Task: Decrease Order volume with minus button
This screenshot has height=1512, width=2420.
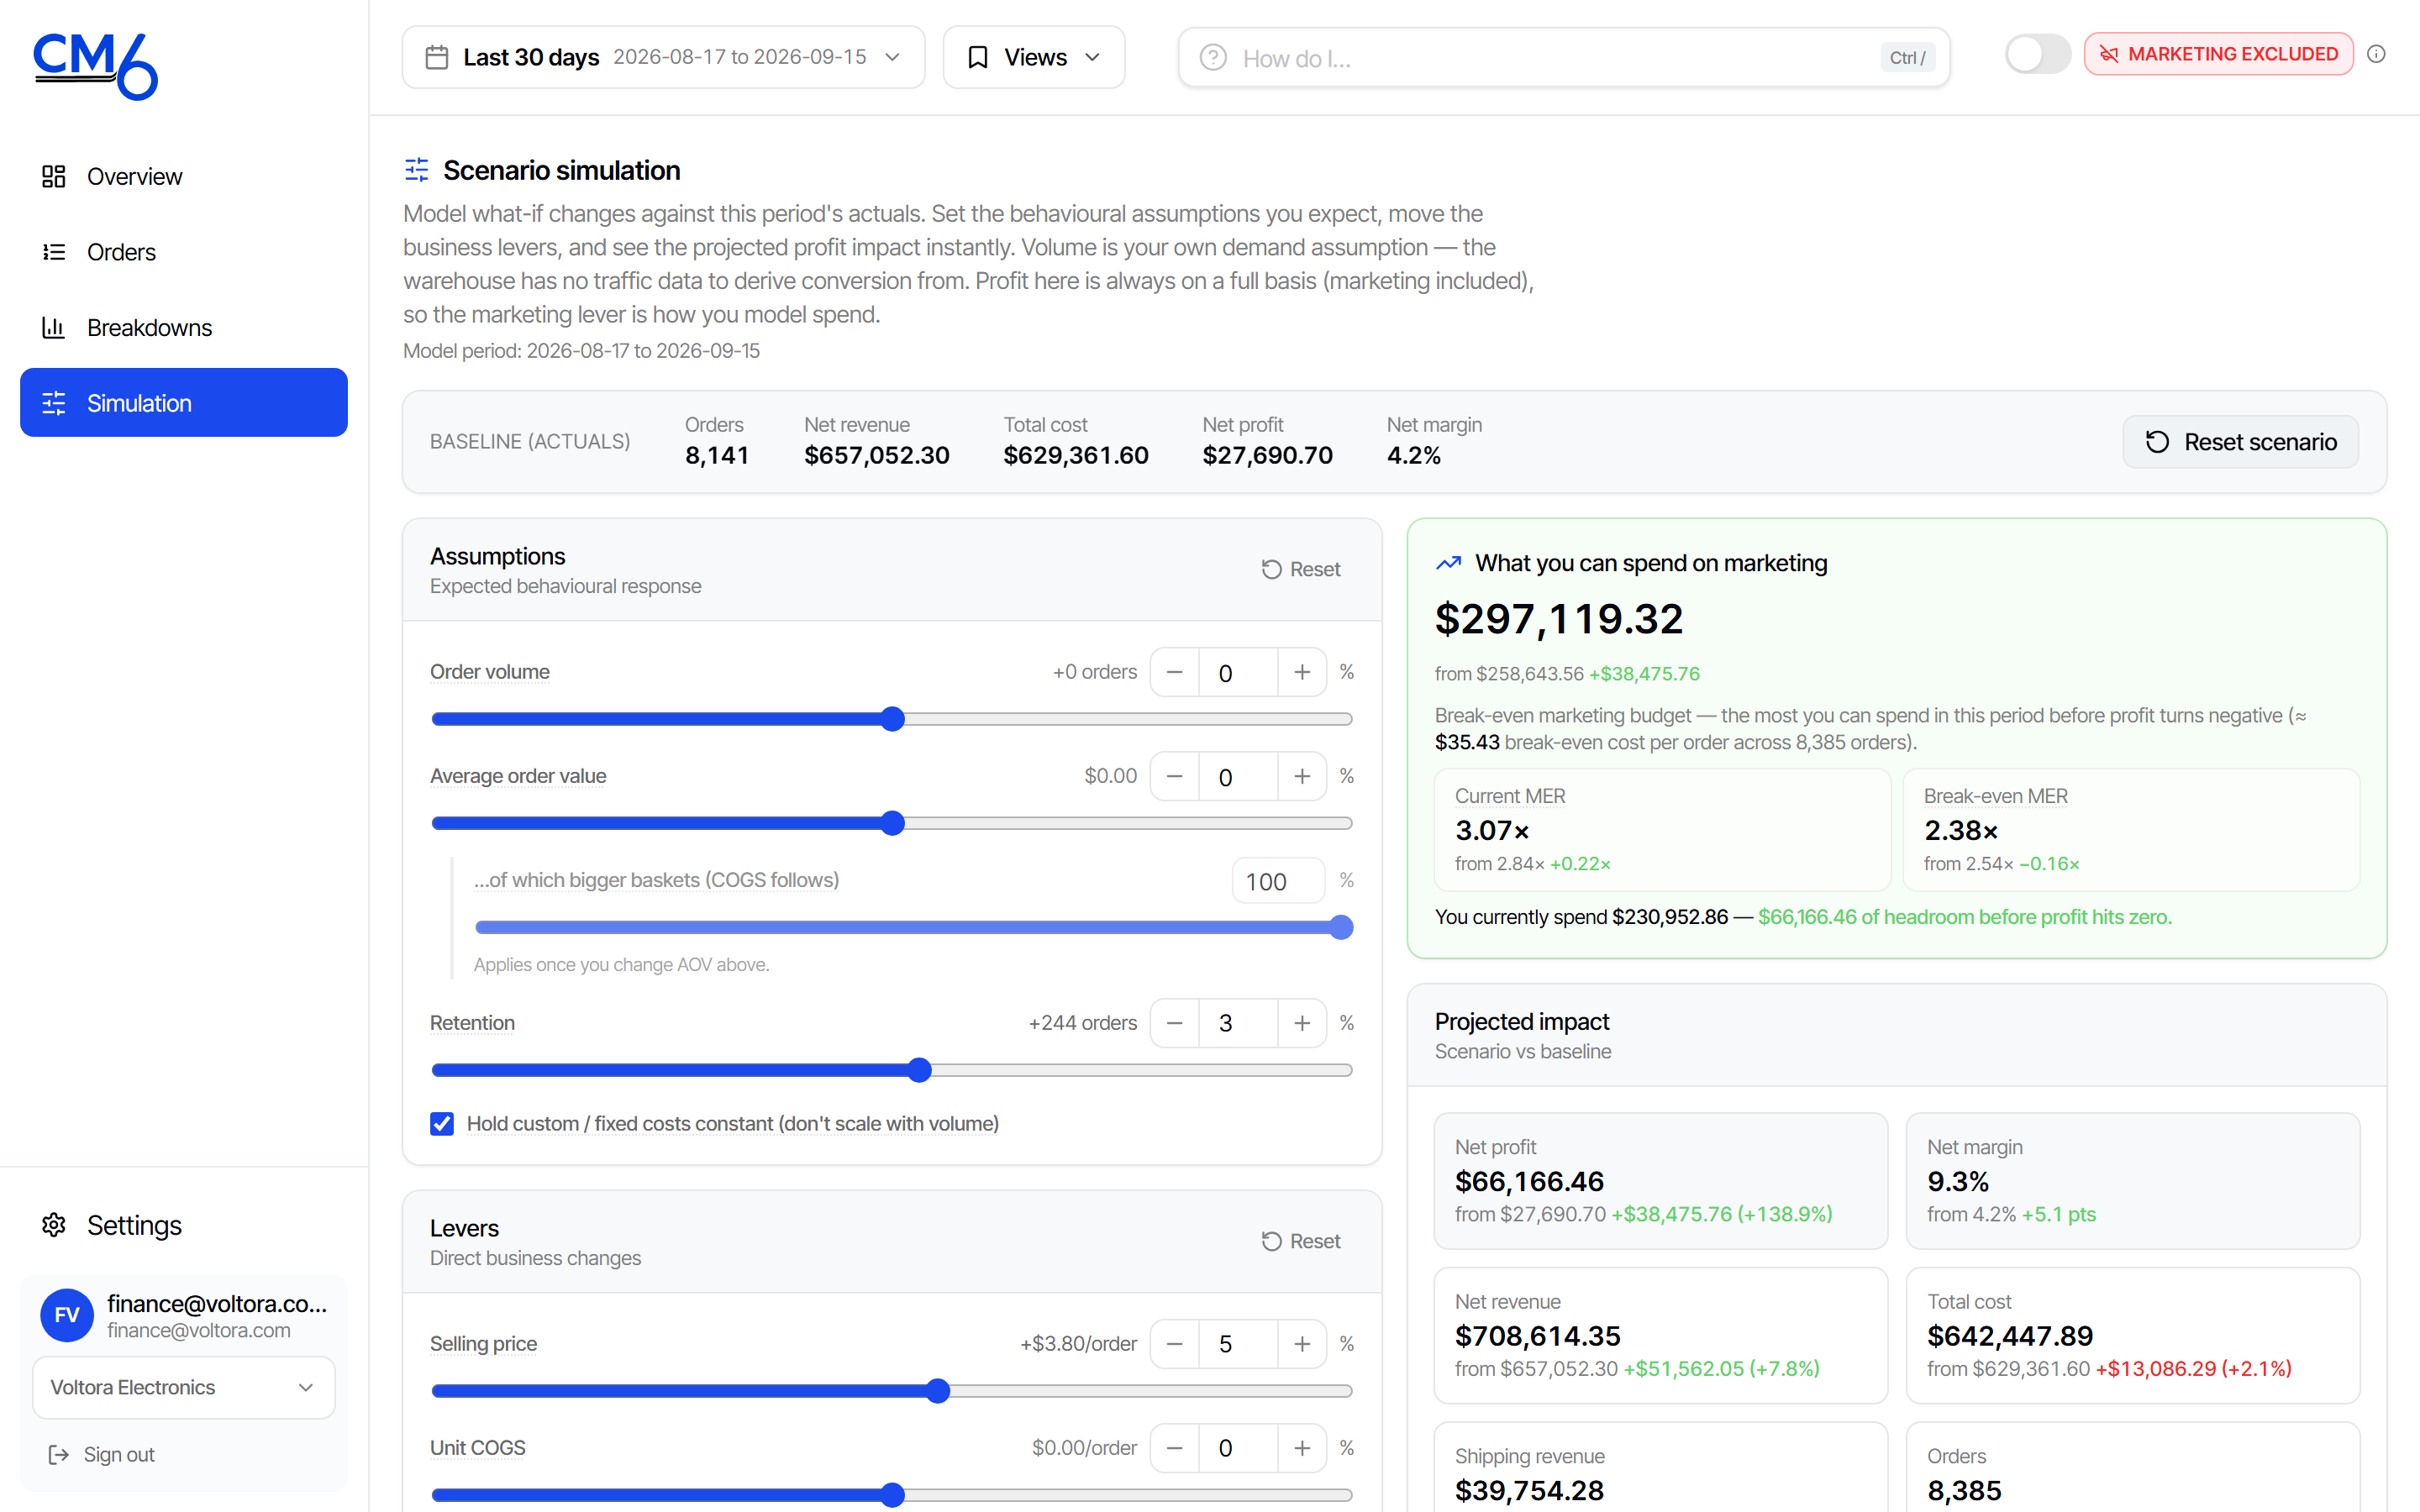Action: pos(1175,672)
